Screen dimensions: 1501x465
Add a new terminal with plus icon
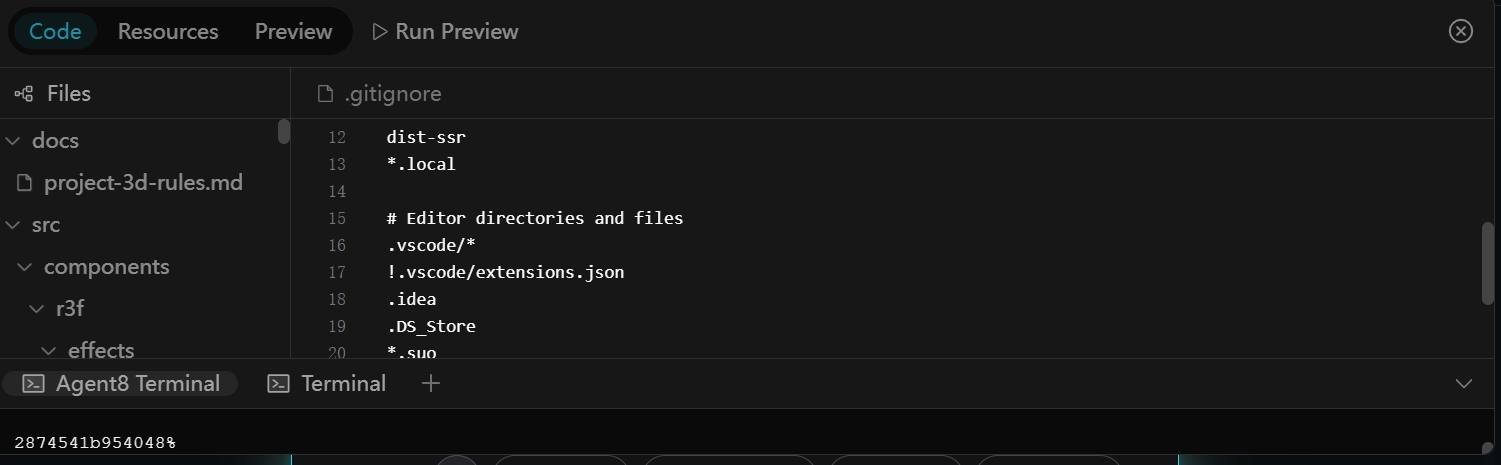[431, 384]
